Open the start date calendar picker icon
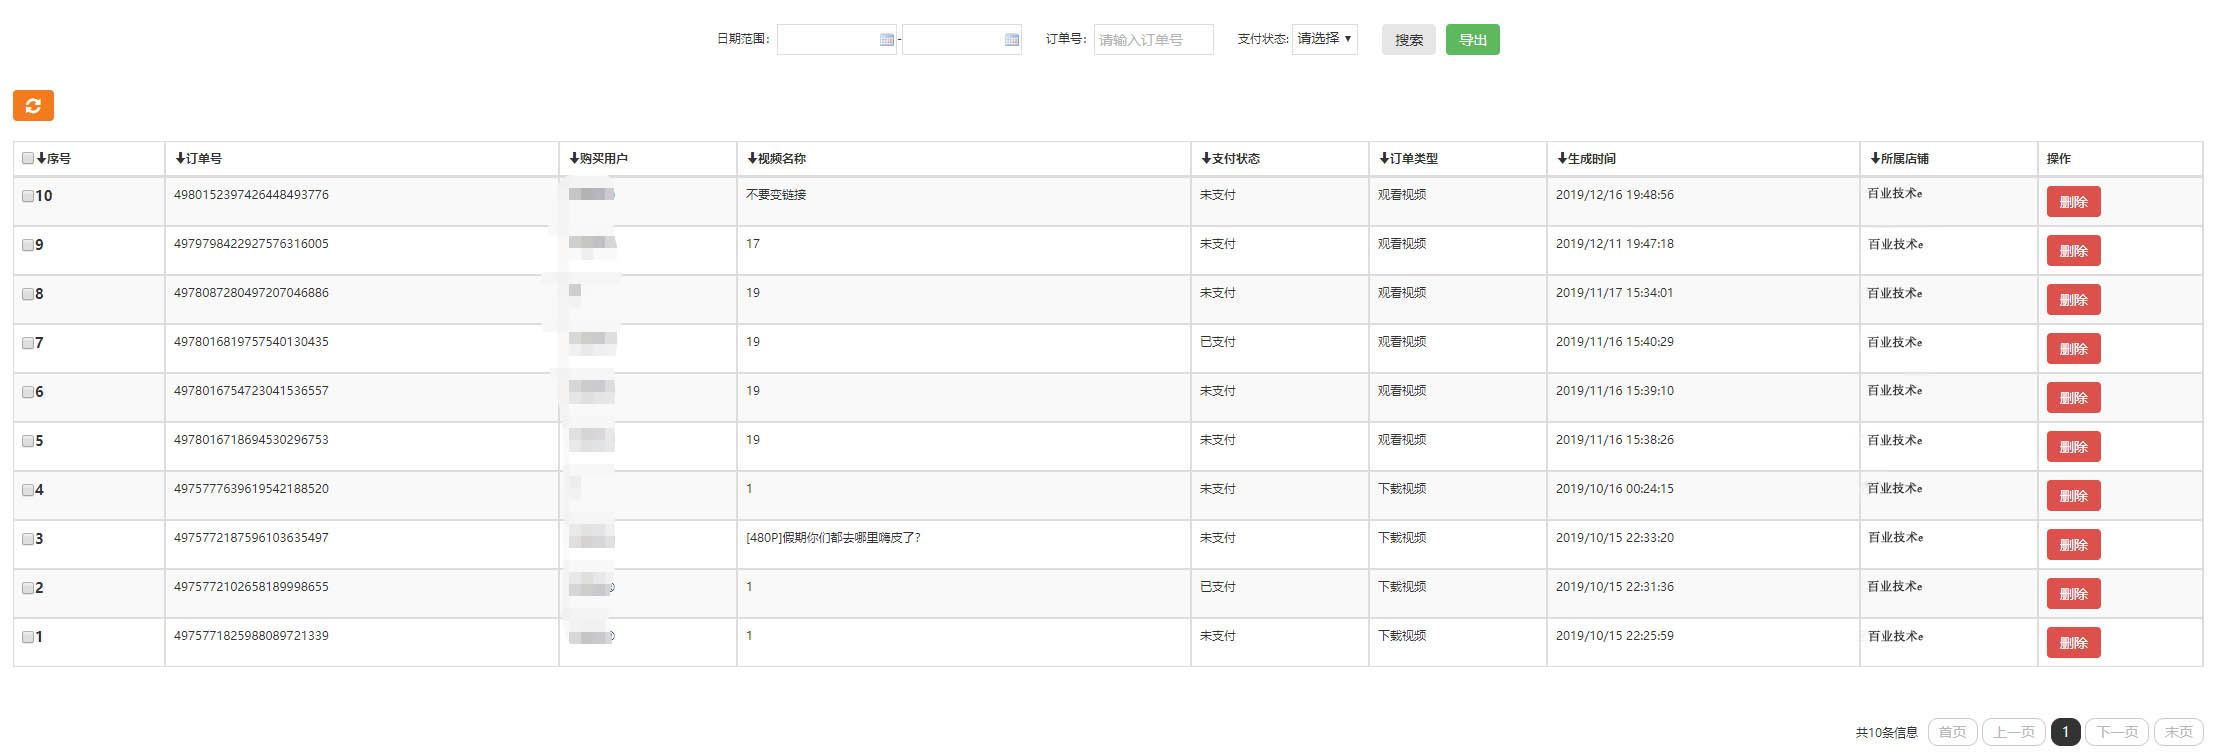2215x753 pixels. click(886, 40)
